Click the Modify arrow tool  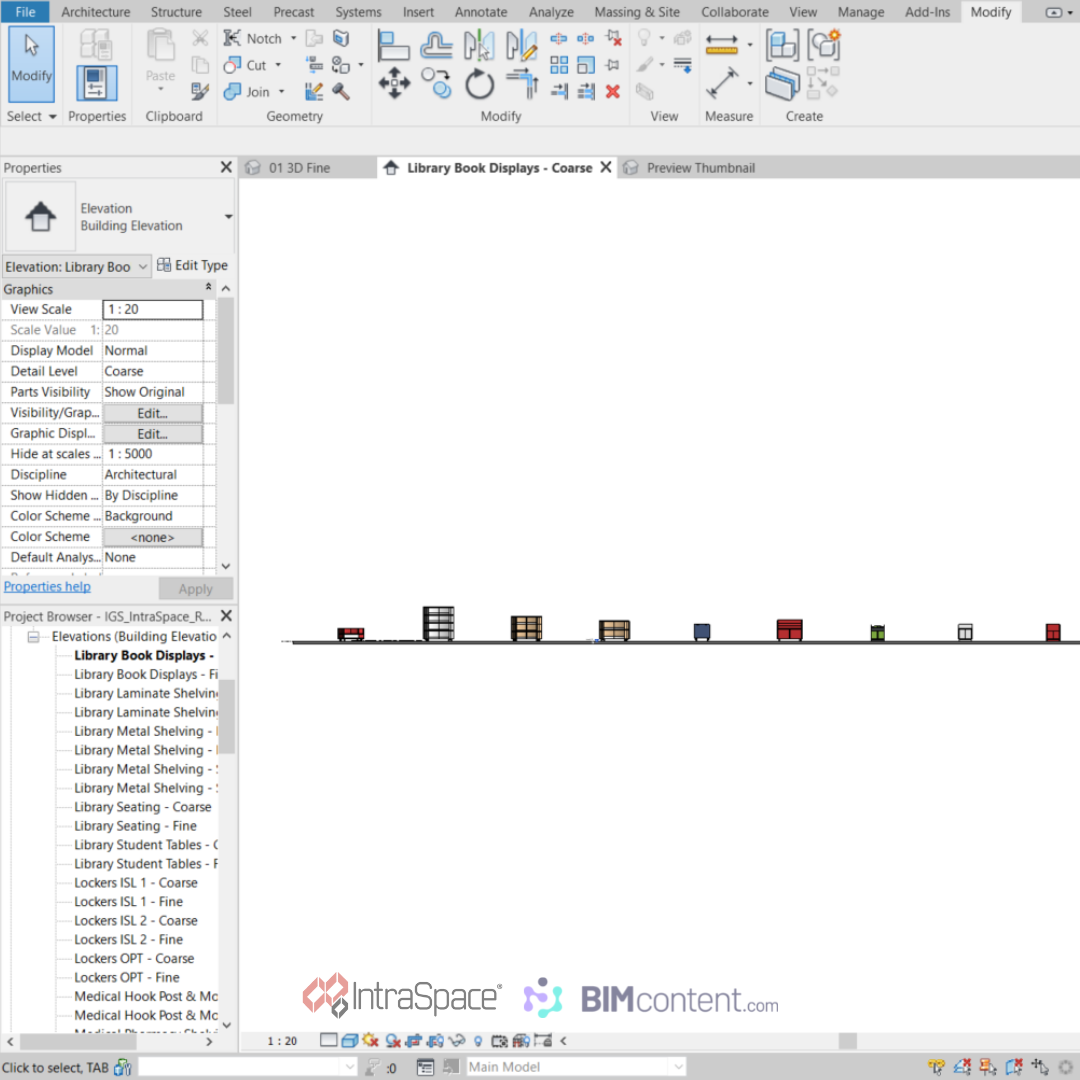coord(31,64)
